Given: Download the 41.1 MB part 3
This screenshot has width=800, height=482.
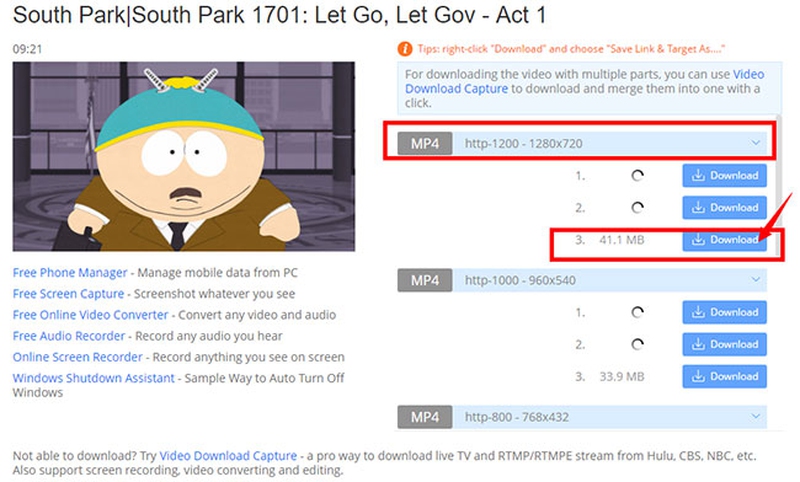Looking at the screenshot, I should 724,240.
